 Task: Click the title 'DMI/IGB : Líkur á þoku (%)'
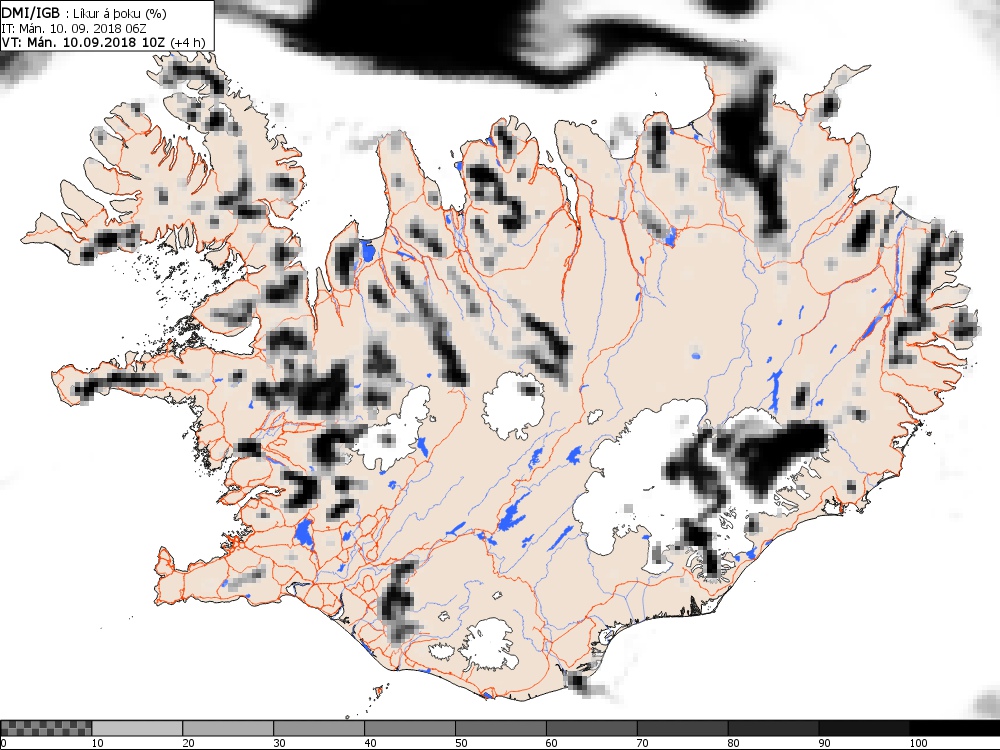point(85,13)
